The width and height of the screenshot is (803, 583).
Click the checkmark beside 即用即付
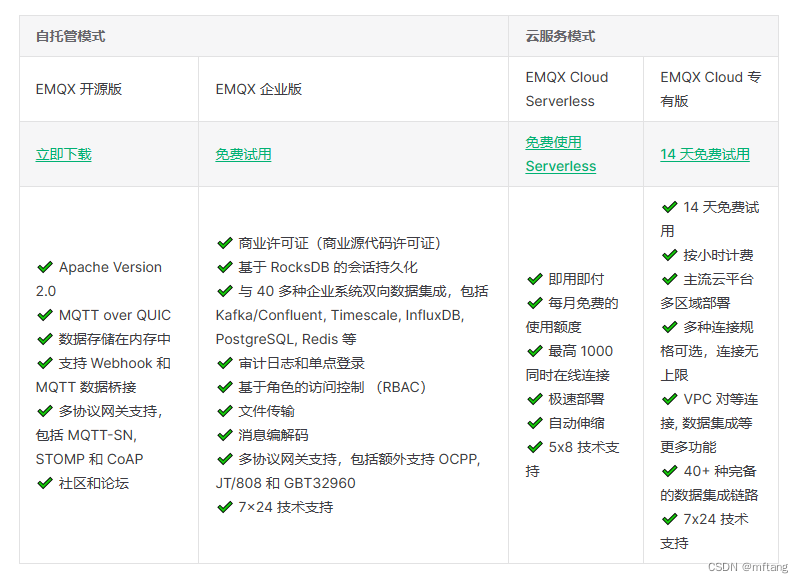(x=533, y=279)
